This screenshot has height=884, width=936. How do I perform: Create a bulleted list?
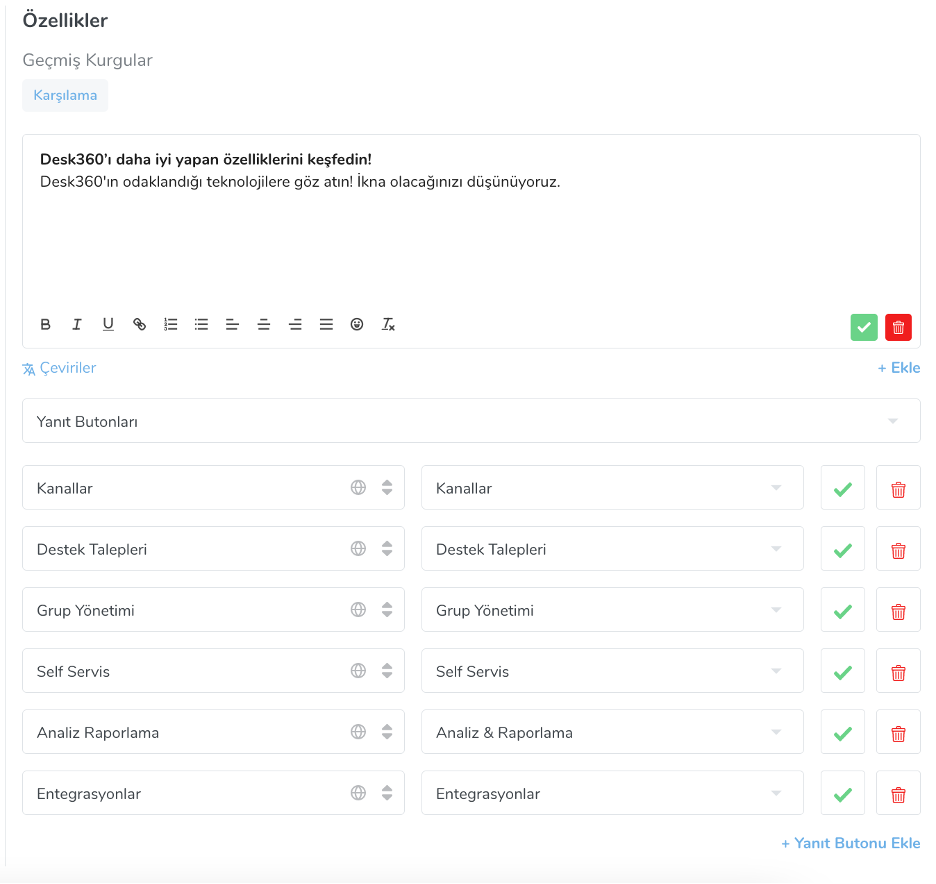(x=202, y=325)
